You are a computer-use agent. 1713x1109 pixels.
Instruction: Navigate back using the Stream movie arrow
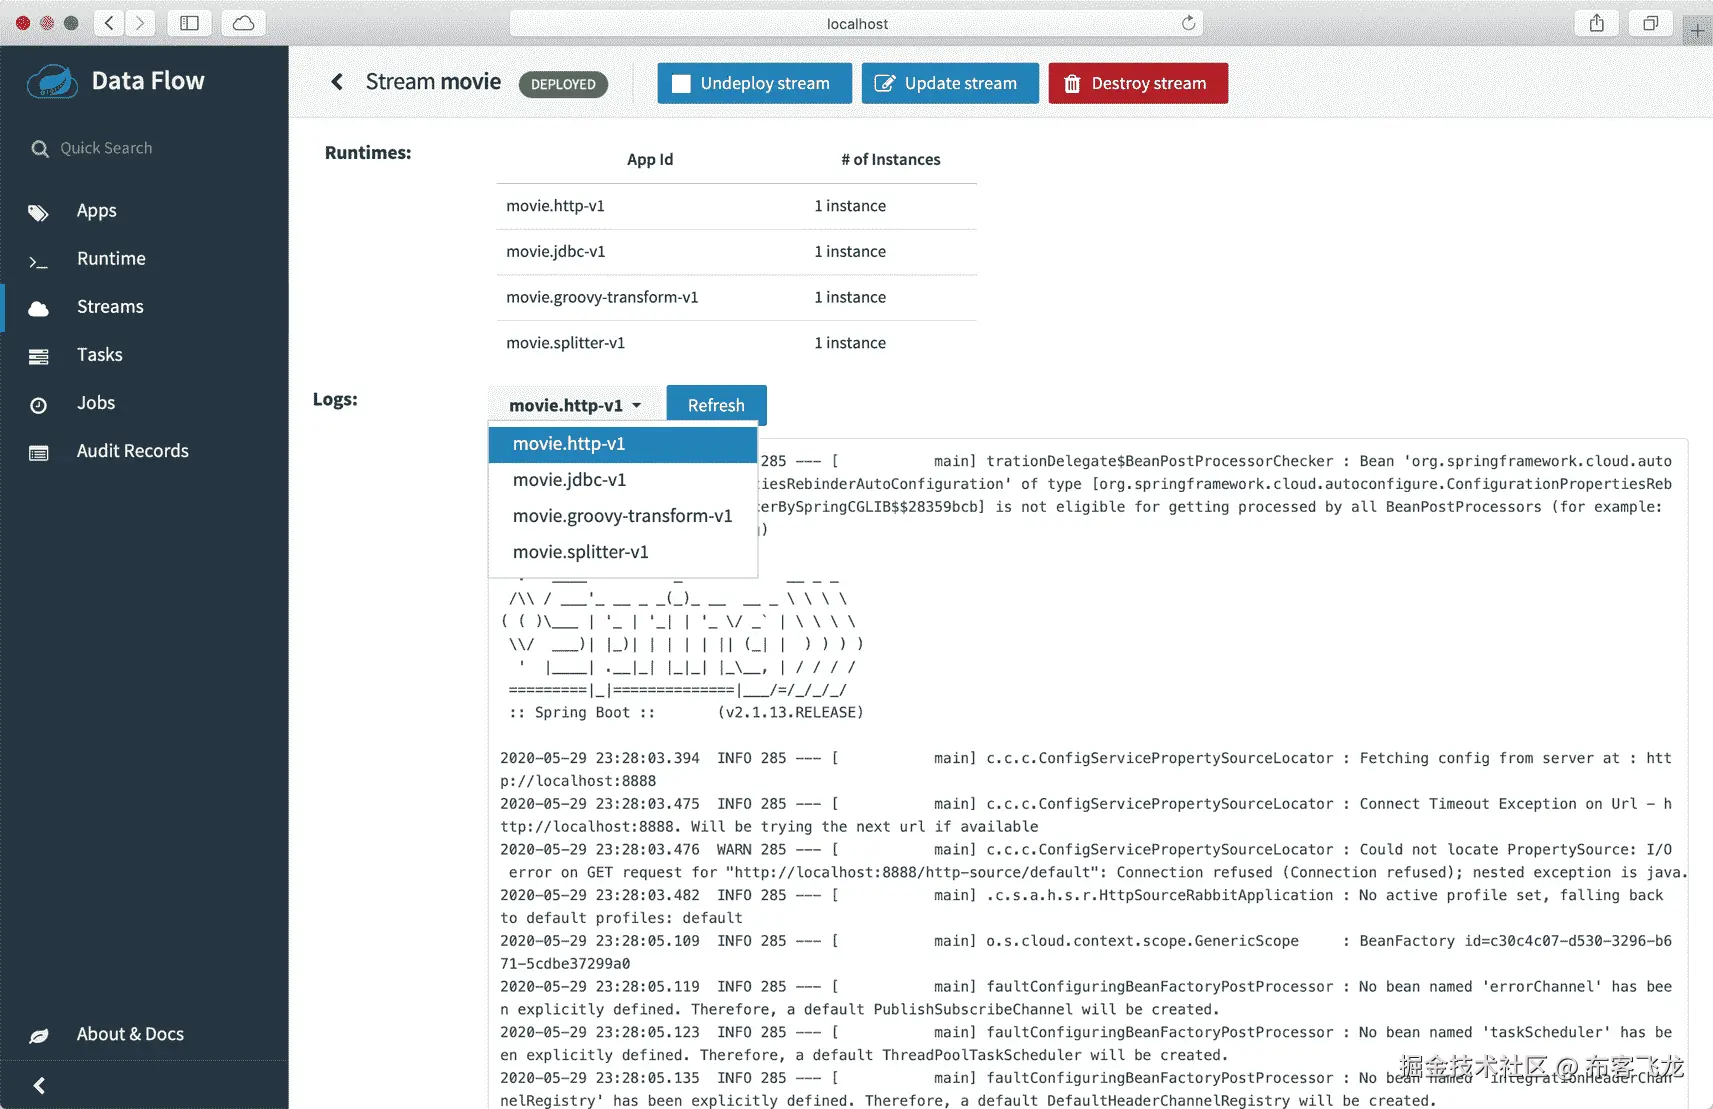pyautogui.click(x=338, y=81)
